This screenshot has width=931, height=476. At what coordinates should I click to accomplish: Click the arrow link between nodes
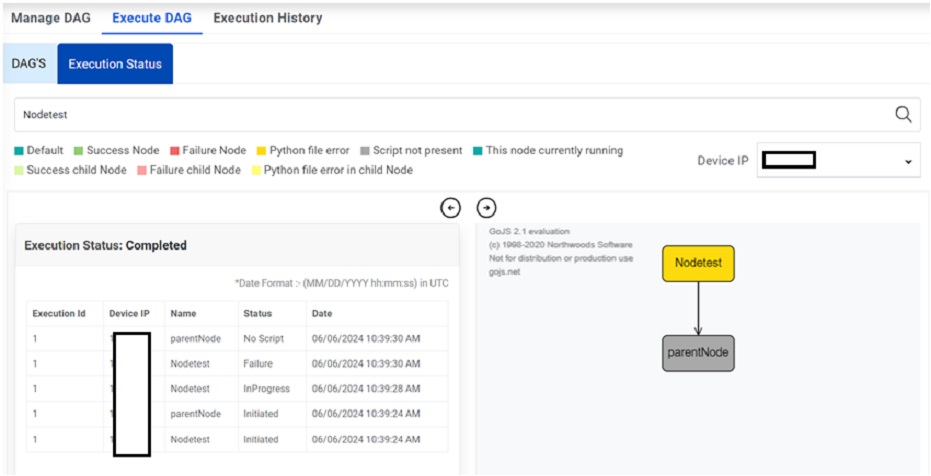(x=698, y=308)
